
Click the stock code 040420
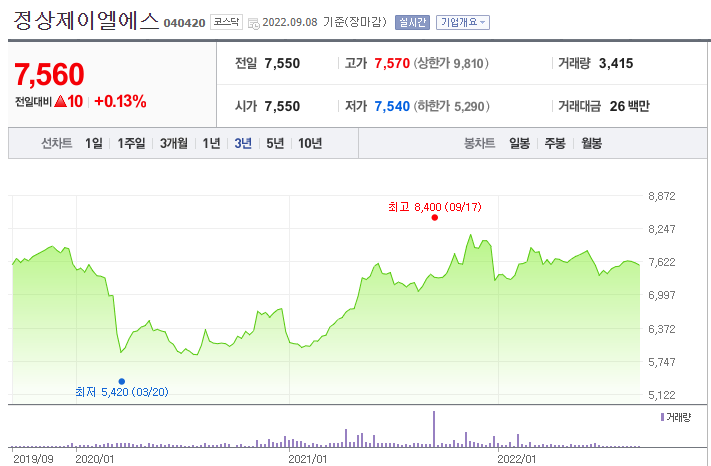click(x=184, y=23)
